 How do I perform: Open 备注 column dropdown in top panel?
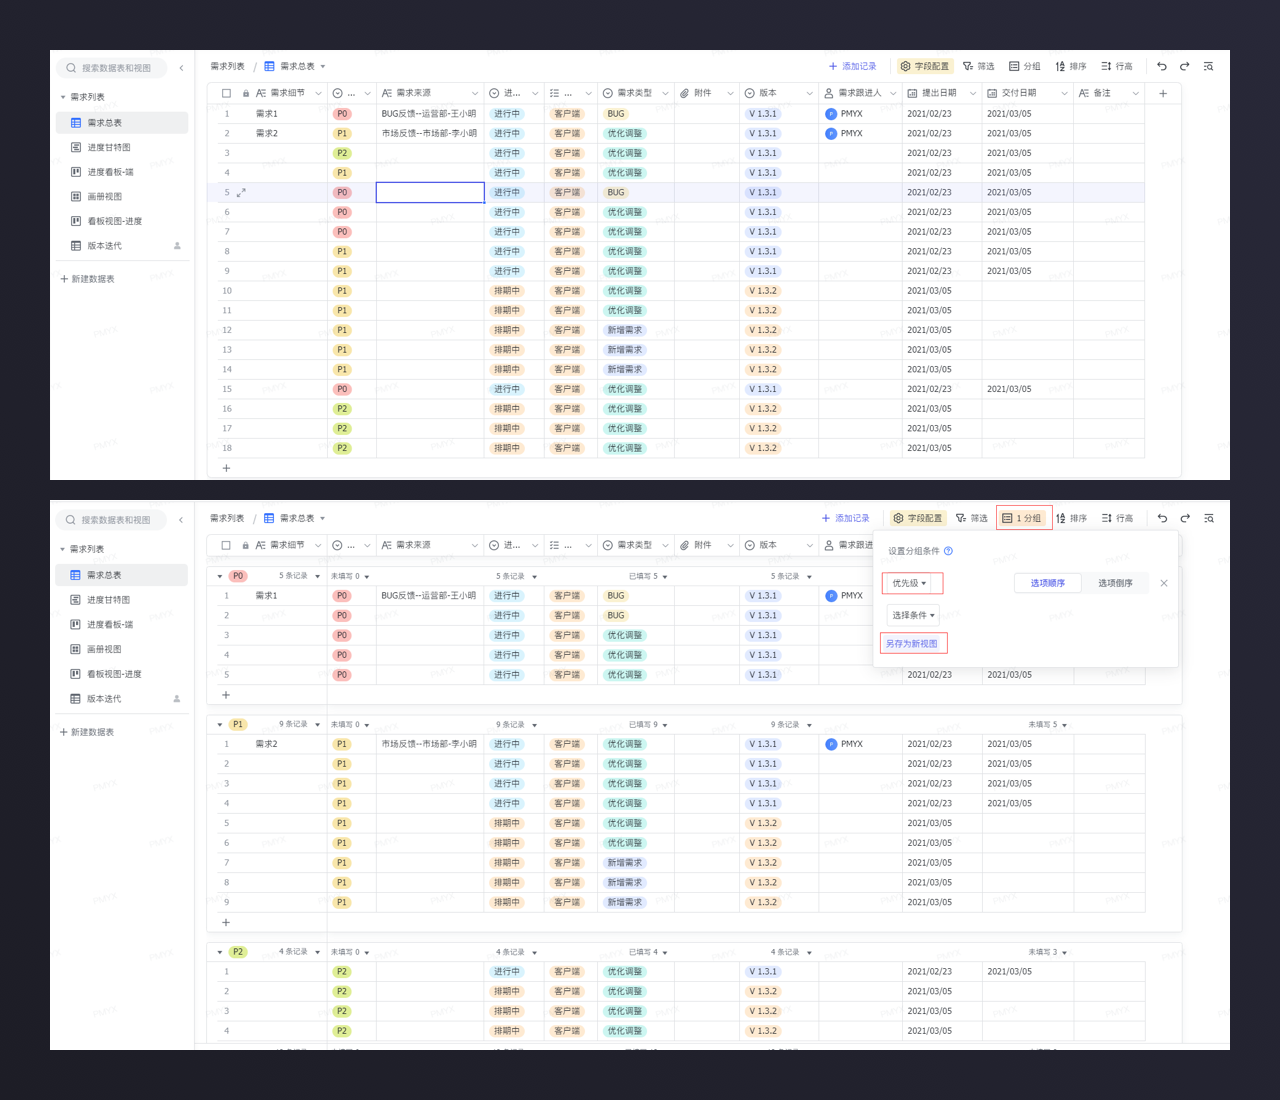1136,93
